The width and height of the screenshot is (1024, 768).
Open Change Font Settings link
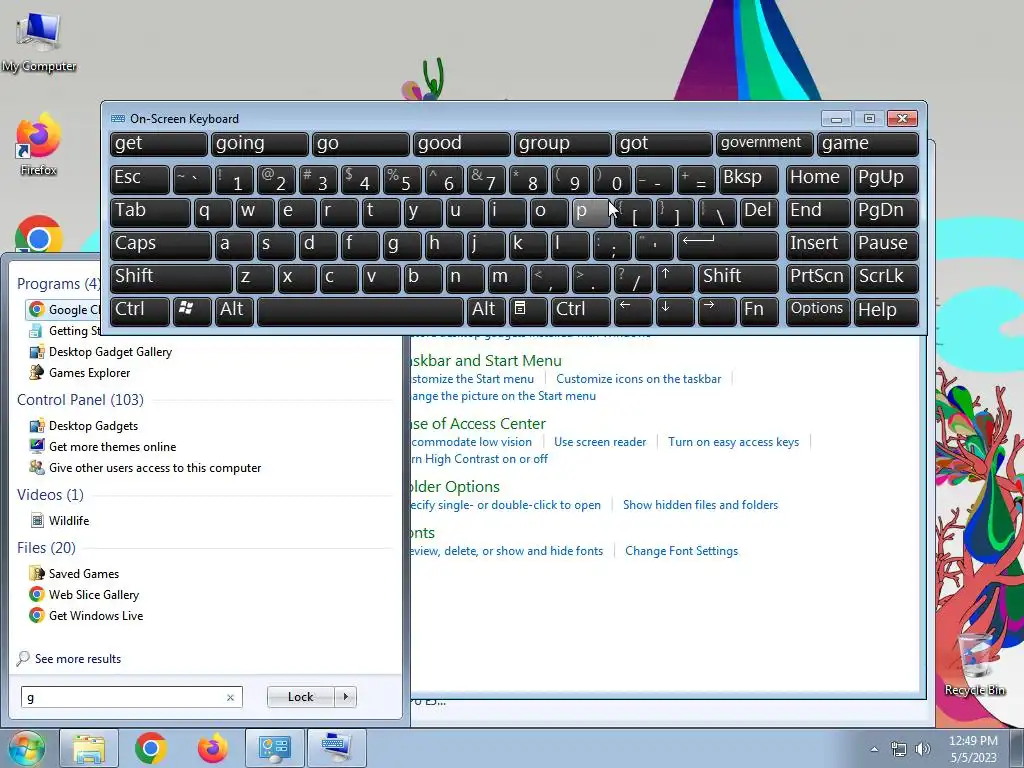coord(681,551)
